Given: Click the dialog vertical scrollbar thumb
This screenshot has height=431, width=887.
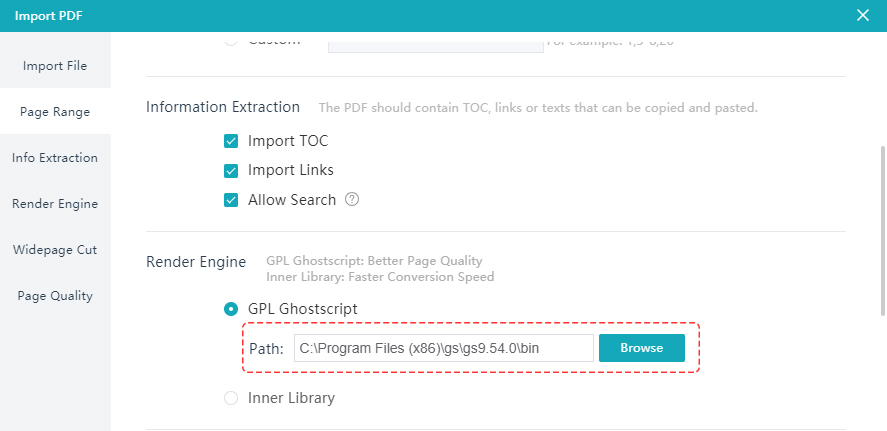Looking at the screenshot, I should tap(884, 230).
